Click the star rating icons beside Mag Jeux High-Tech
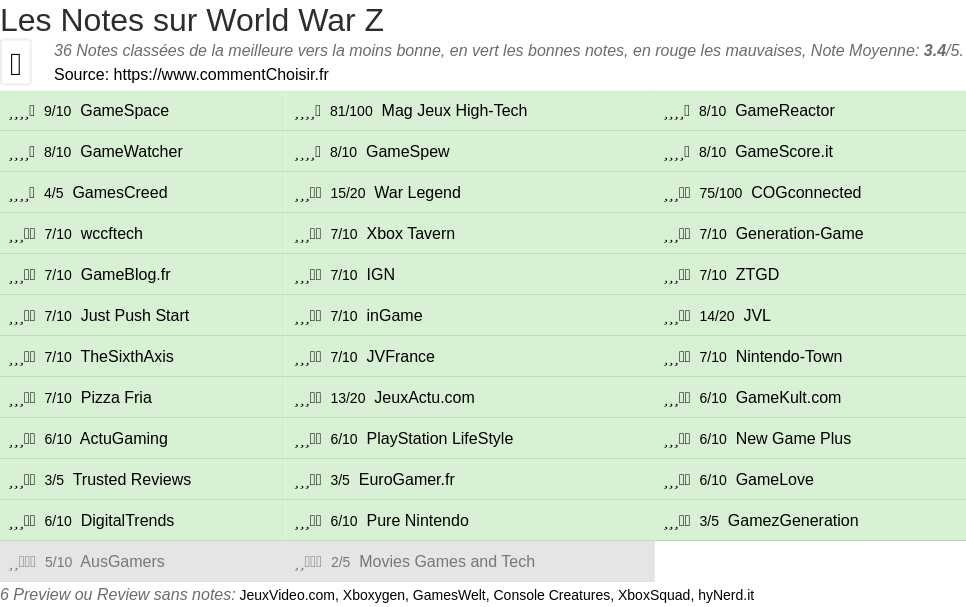 308,111
